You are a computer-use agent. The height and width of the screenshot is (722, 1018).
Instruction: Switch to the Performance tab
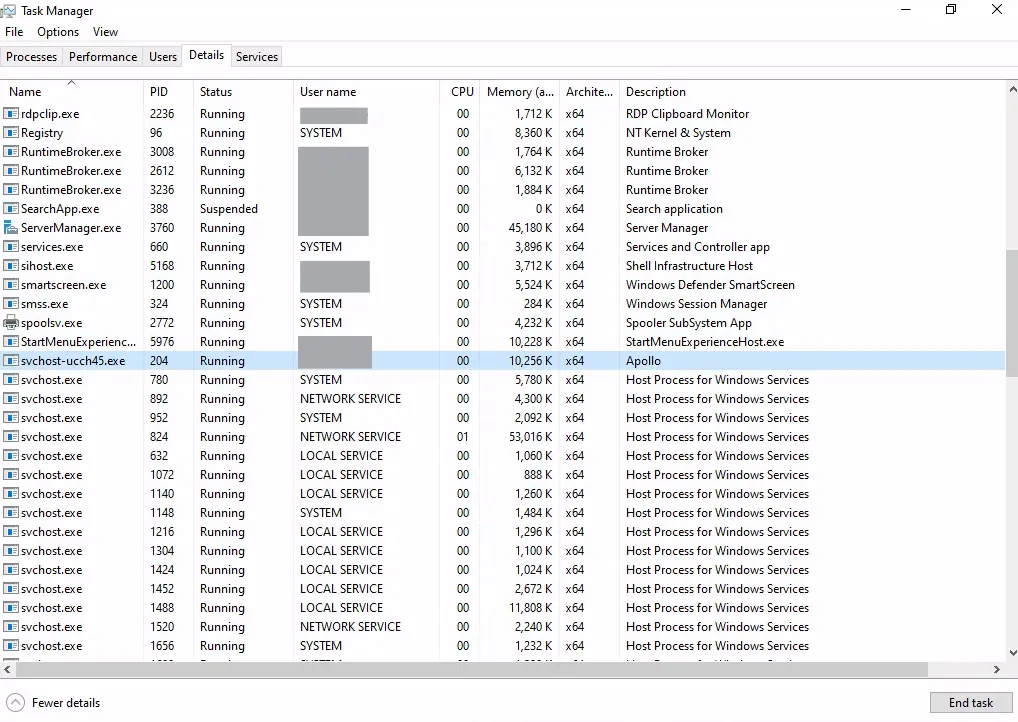pyautogui.click(x=102, y=56)
